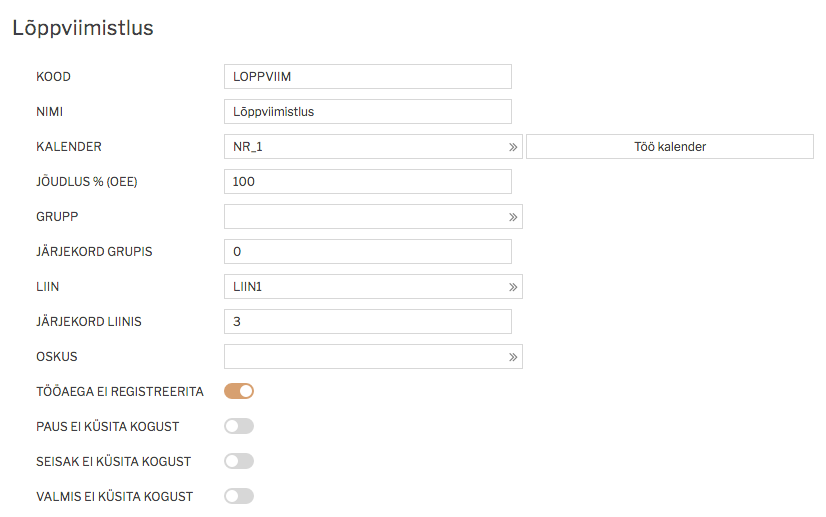This screenshot has height=517, width=826.
Task: Click the KOOD field containing LOPPVIIM
Action: (368, 76)
